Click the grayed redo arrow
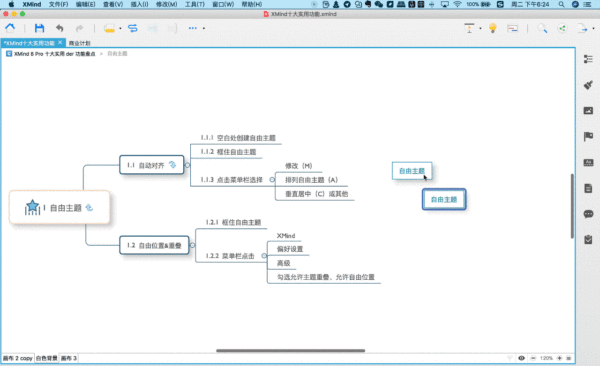Image resolution: width=600 pixels, height=366 pixels. click(79, 28)
